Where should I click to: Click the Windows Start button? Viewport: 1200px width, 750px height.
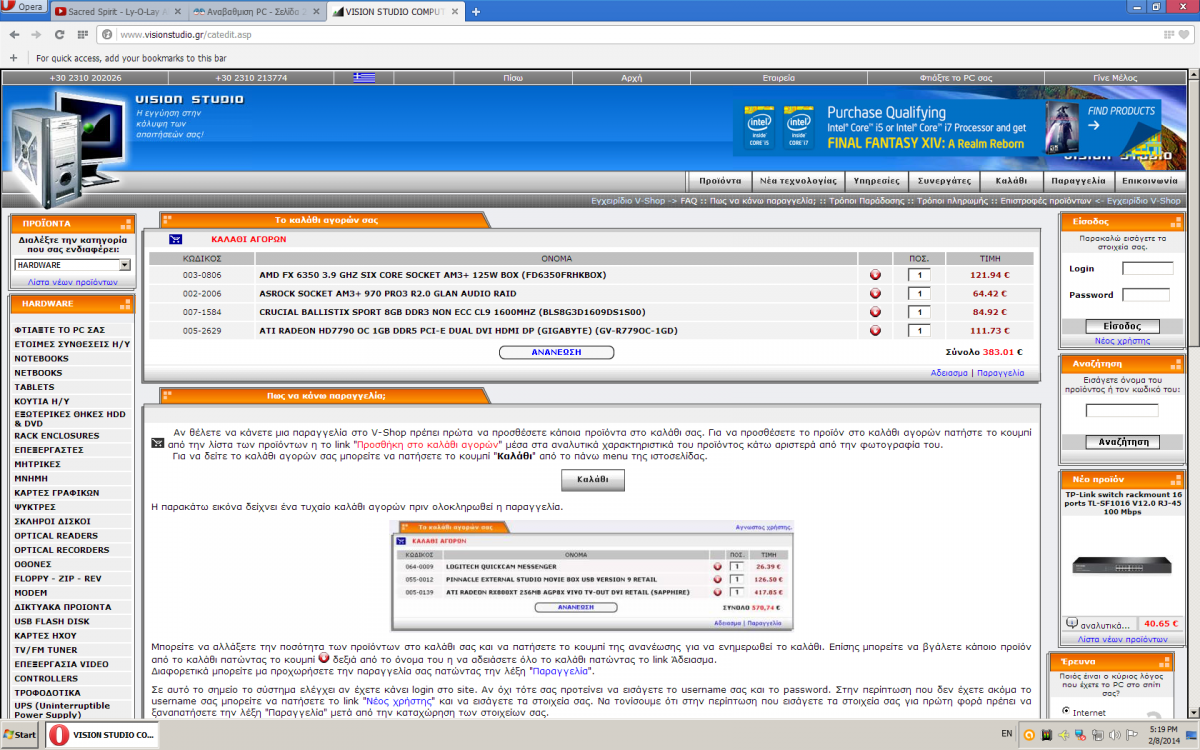coord(19,735)
